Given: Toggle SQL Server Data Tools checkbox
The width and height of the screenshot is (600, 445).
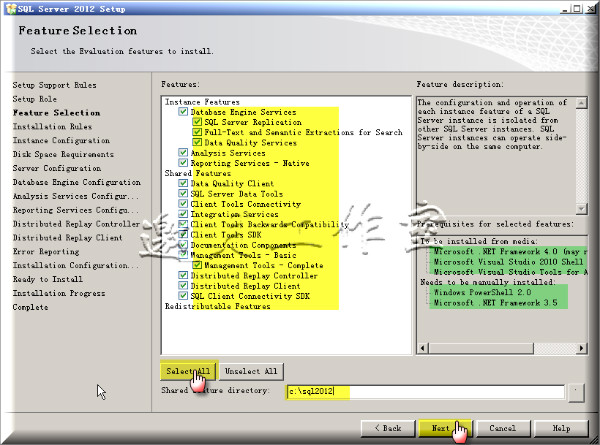Looking at the screenshot, I should point(183,194).
